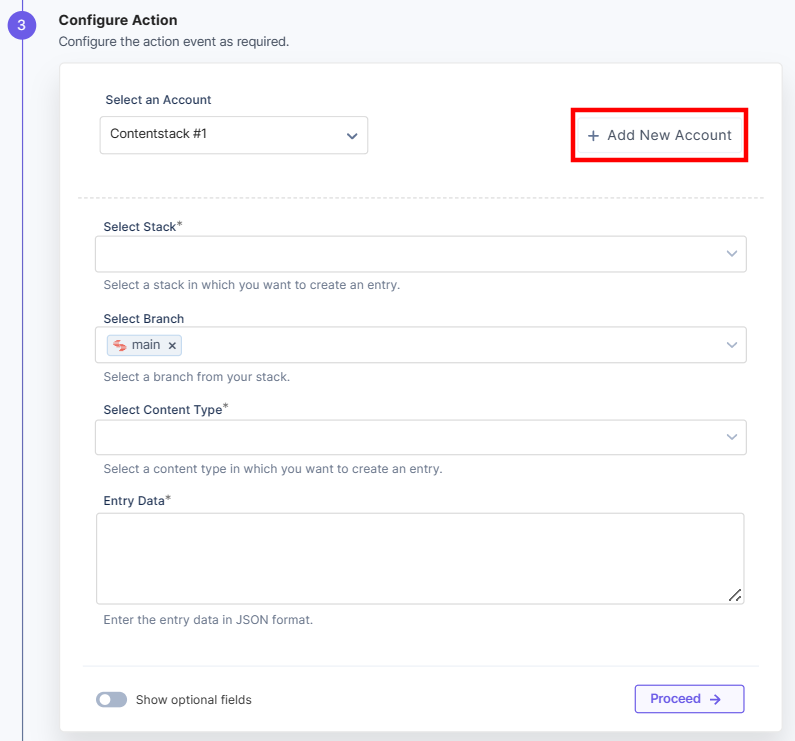
Task: Click the "Select a branch from your stack." hint
Action: click(197, 377)
